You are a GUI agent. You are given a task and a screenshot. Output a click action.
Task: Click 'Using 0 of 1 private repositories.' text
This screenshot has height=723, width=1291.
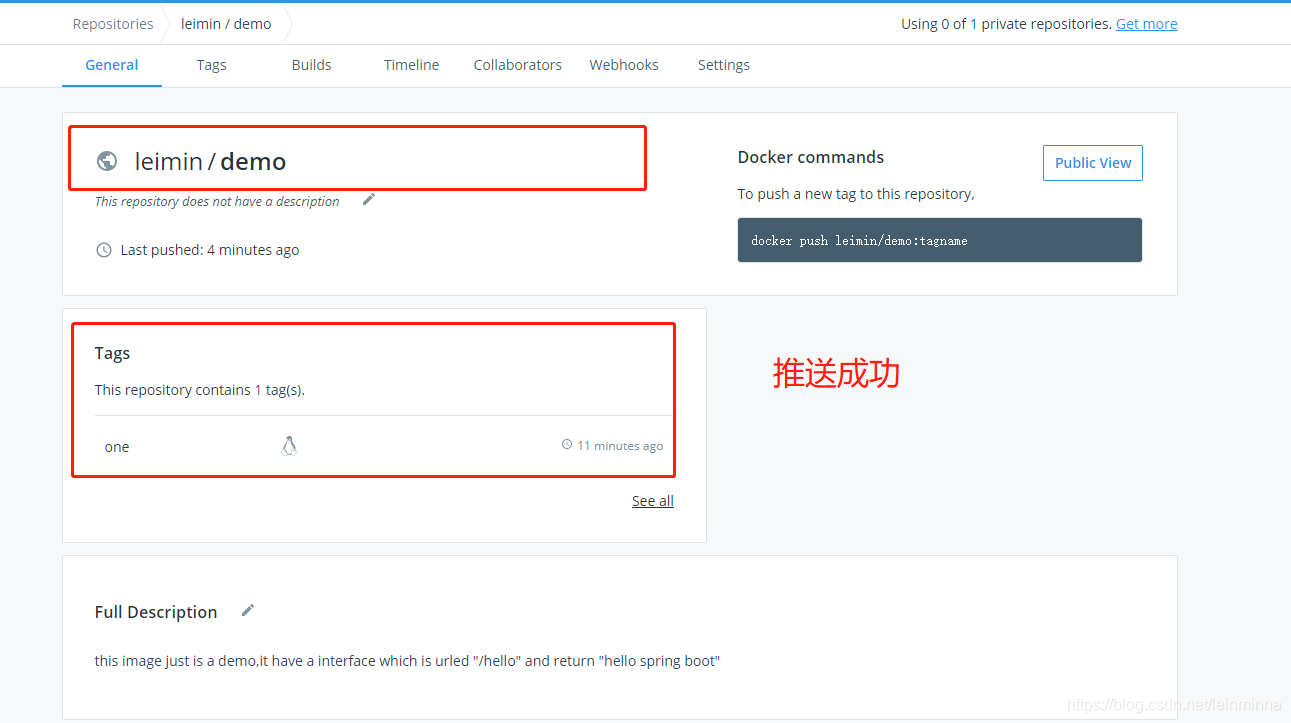point(1006,24)
